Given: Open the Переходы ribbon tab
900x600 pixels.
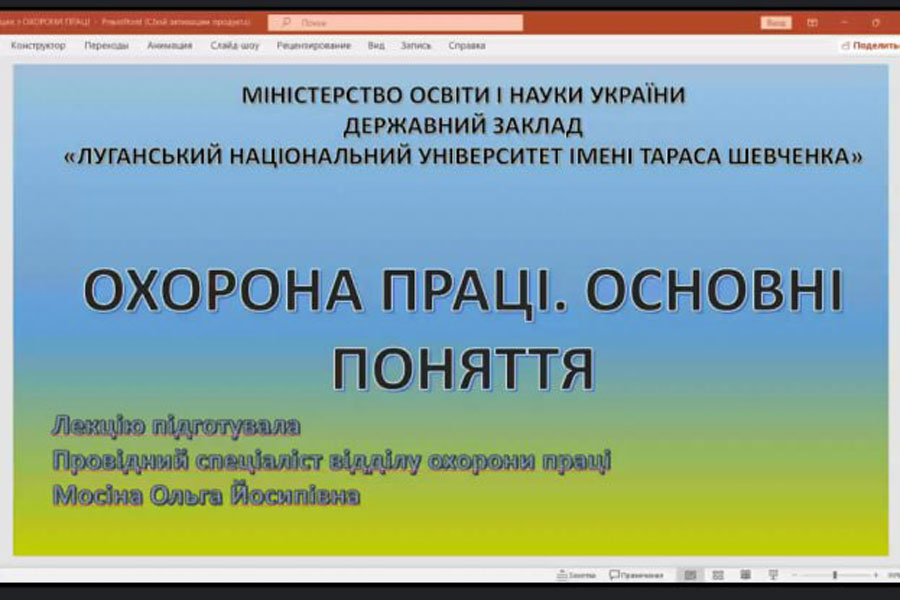Looking at the screenshot, I should tap(106, 45).
